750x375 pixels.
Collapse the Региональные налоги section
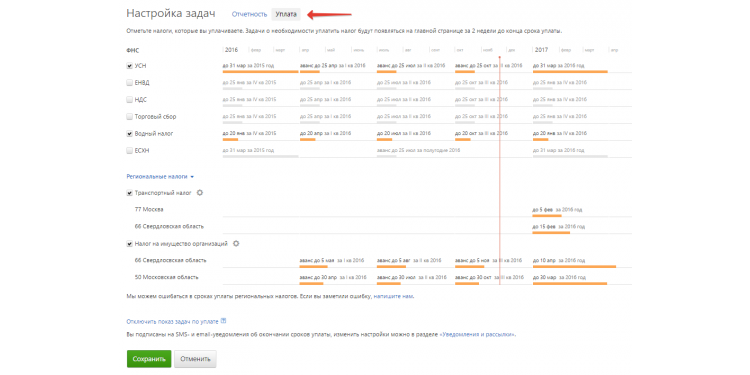160,176
